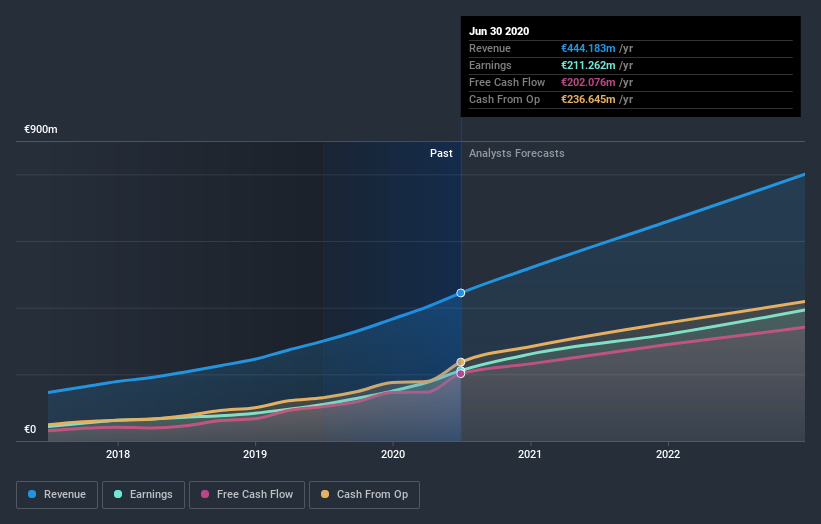Click the €900m y-axis label
Image resolution: width=821 pixels, height=524 pixels.
click(x=41, y=129)
